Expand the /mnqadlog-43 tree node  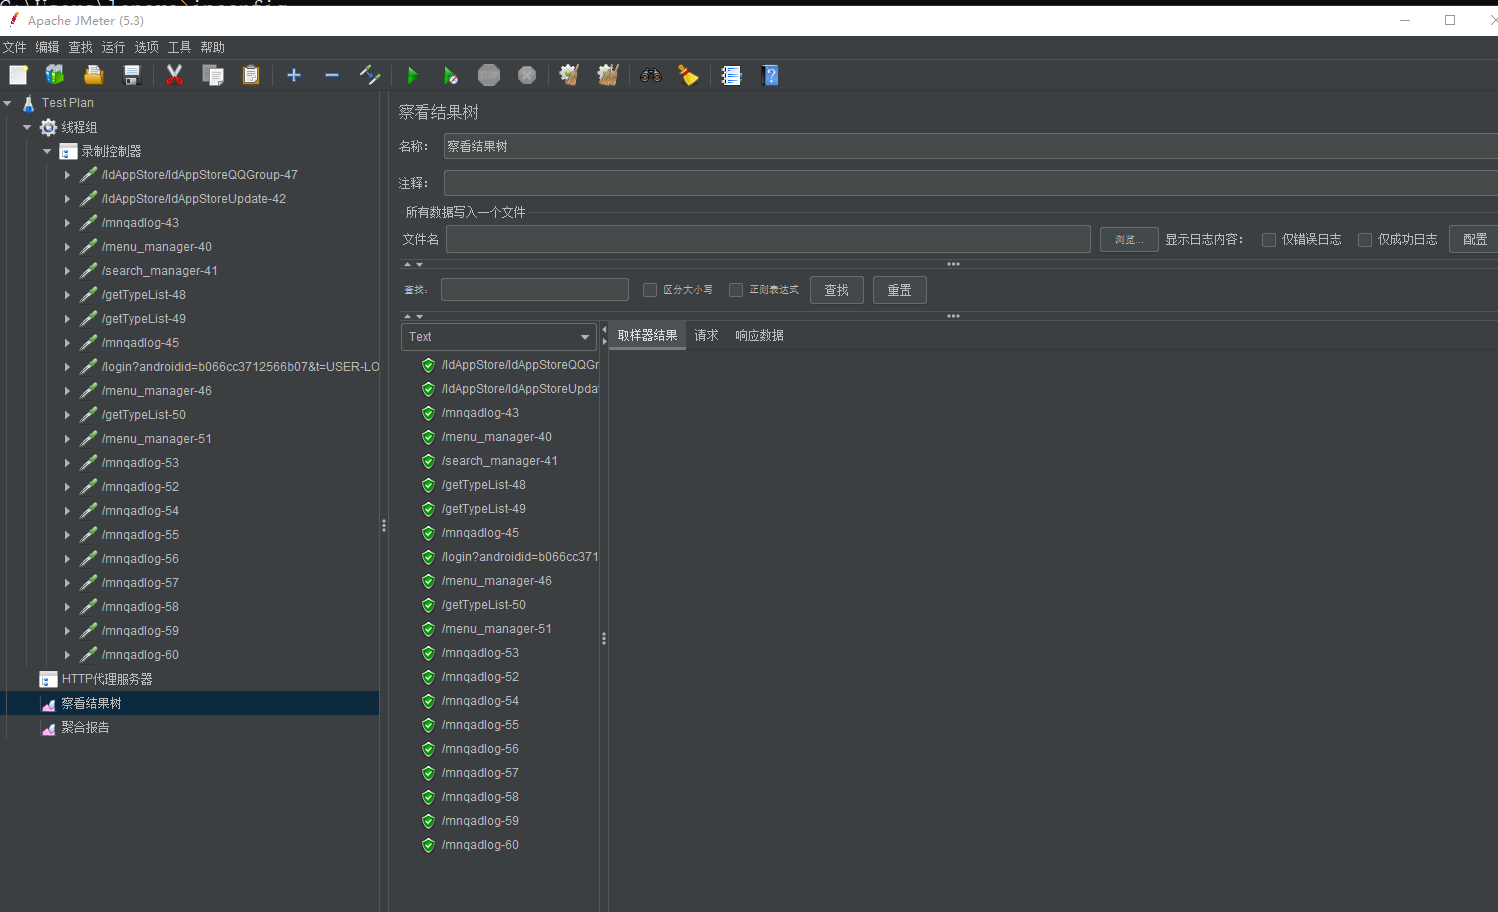tap(67, 223)
